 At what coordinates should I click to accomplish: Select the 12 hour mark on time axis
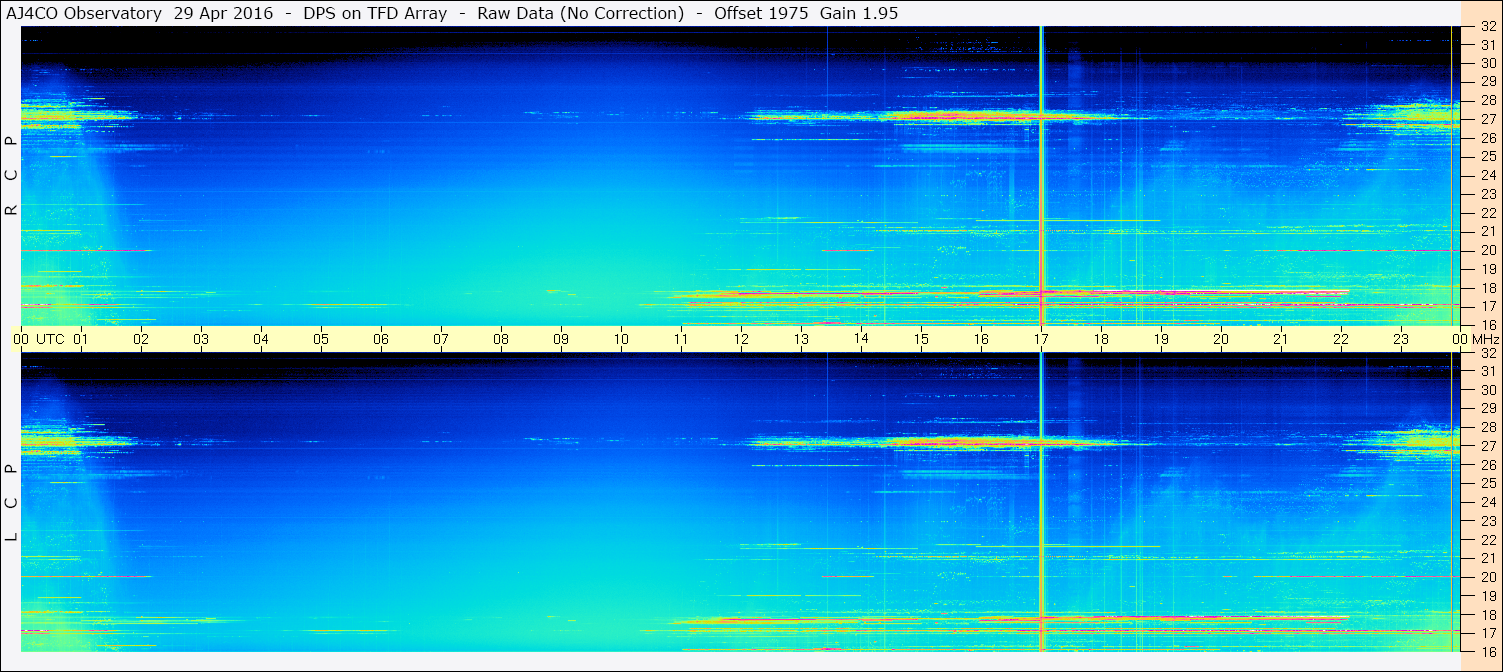[x=741, y=339]
